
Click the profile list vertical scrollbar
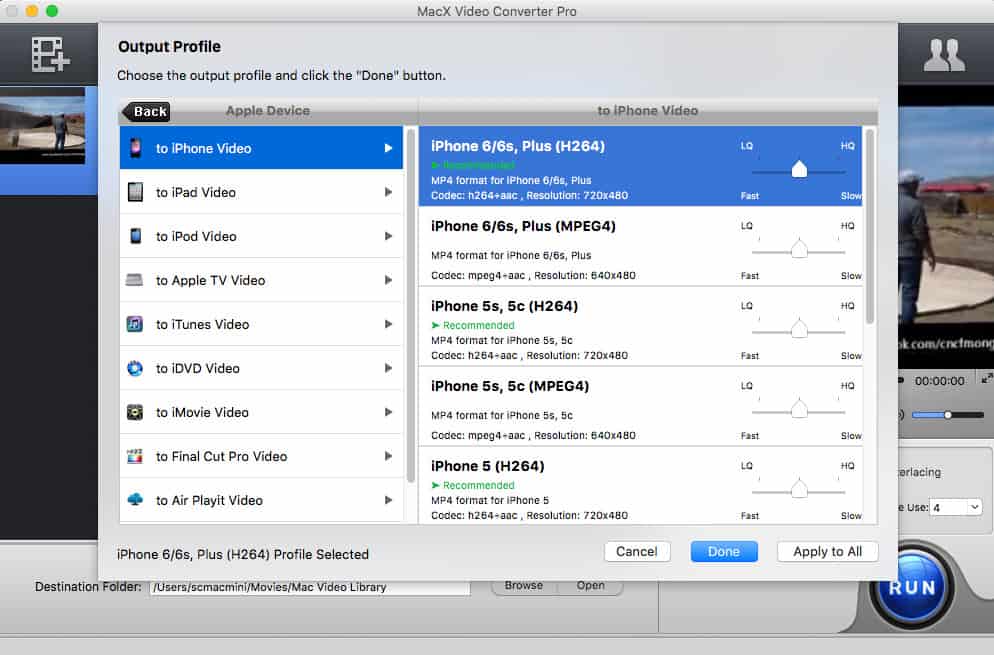coord(870,226)
